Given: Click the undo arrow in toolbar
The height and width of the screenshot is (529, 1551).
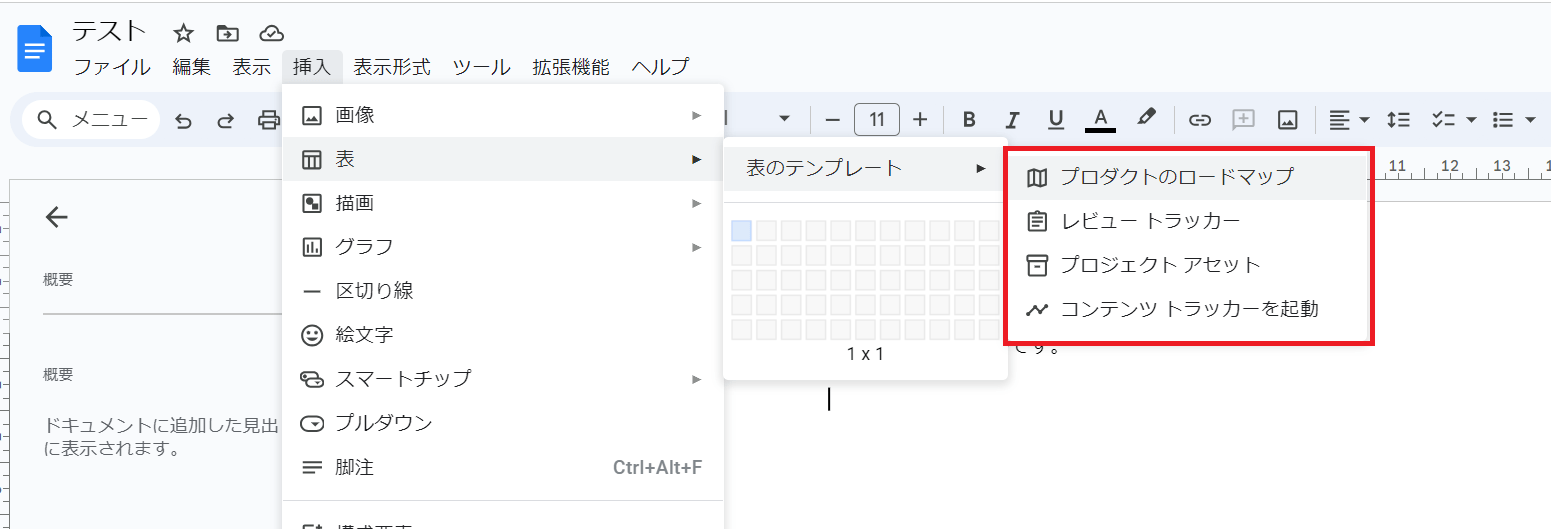Looking at the screenshot, I should (183, 121).
